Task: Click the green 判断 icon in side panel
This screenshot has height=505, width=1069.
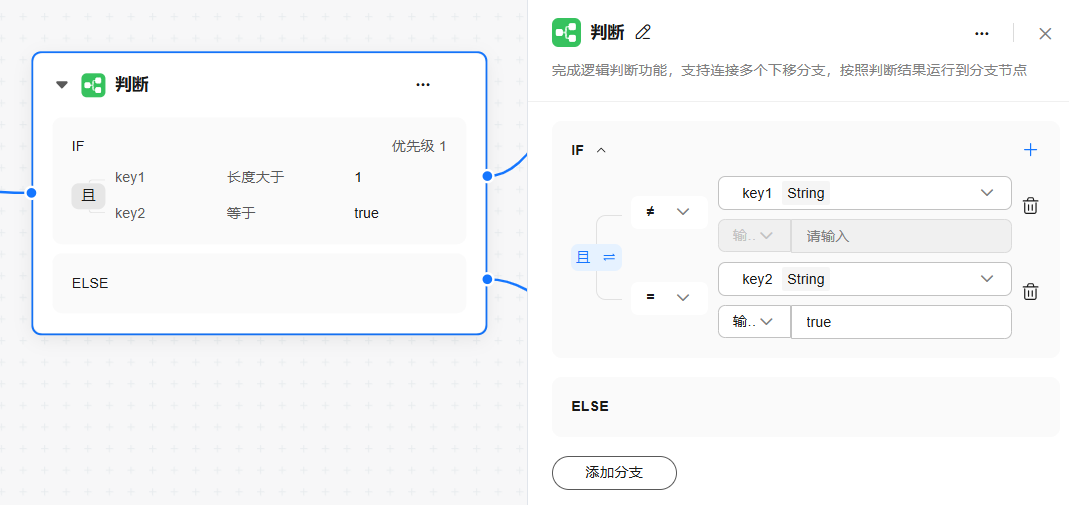Action: 566,33
